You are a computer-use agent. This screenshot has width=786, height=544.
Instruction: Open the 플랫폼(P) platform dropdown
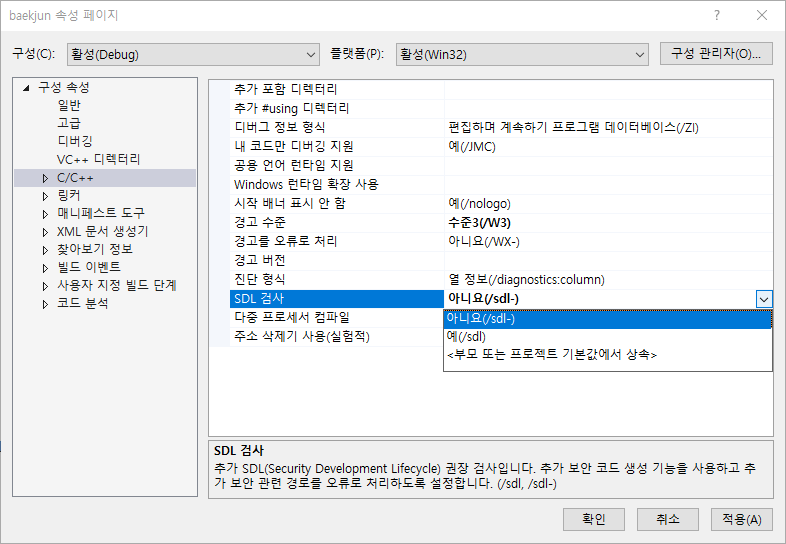[x=522, y=54]
